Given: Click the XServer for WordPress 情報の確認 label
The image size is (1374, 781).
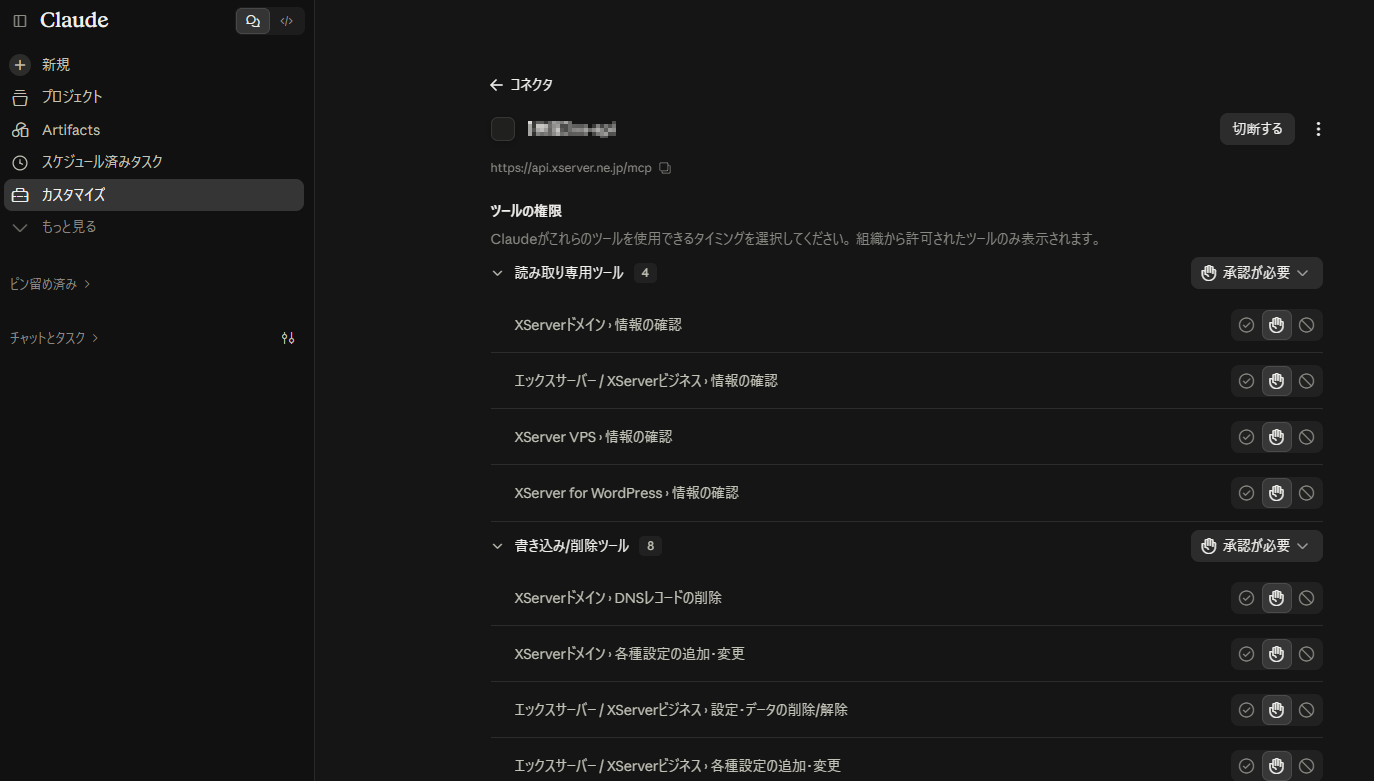Looking at the screenshot, I should [x=626, y=493].
